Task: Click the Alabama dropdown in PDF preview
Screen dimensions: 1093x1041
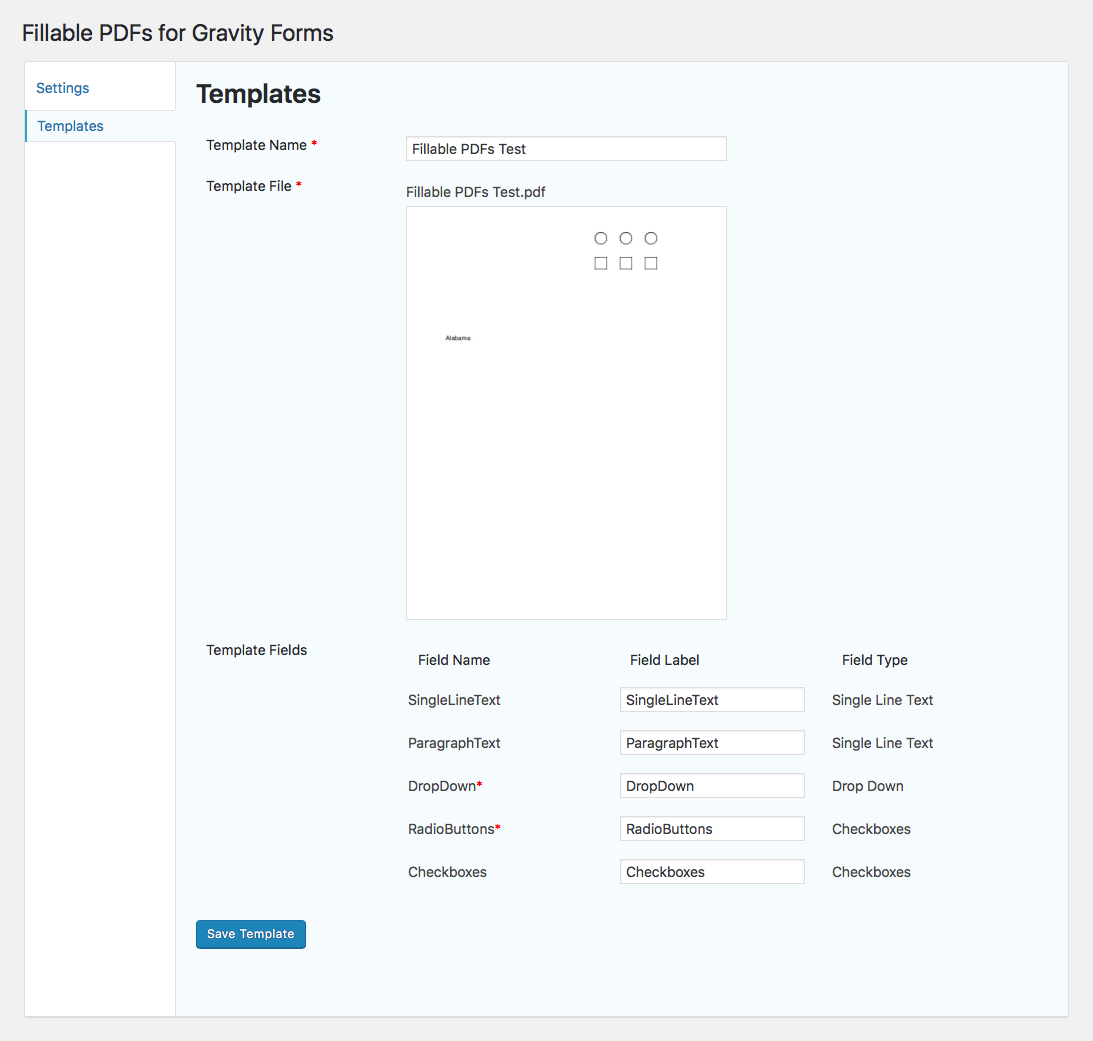Action: tap(458, 338)
